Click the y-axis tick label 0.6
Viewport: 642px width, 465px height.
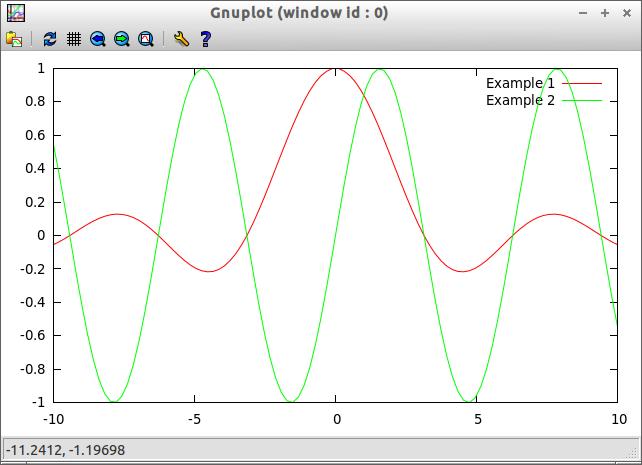tap(35, 135)
